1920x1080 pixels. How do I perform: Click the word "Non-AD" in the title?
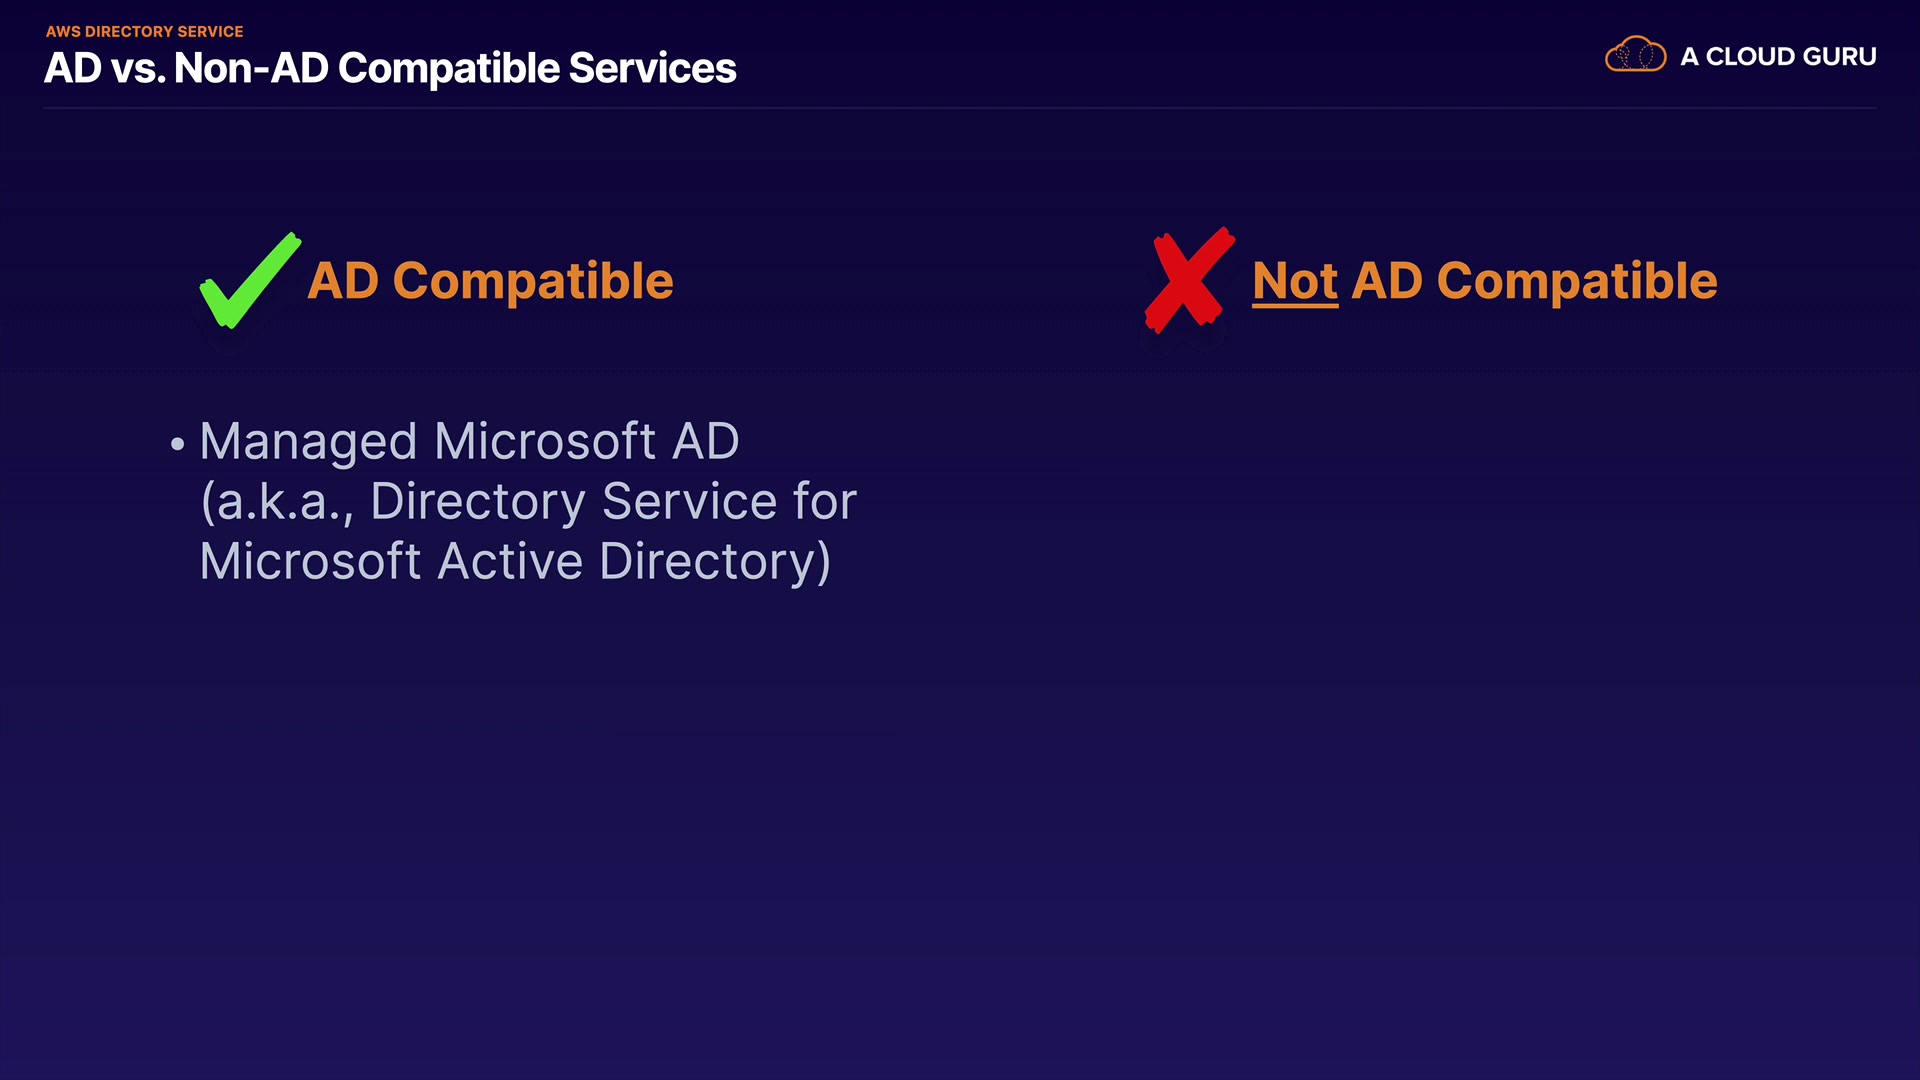point(251,68)
